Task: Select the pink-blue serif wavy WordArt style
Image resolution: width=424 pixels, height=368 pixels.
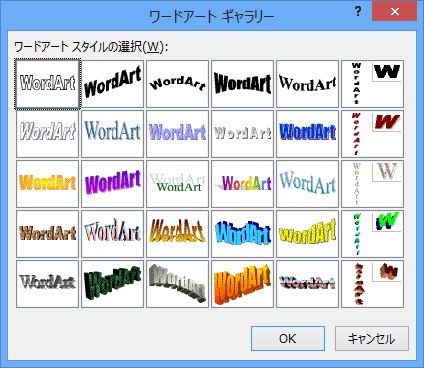Action: click(112, 234)
